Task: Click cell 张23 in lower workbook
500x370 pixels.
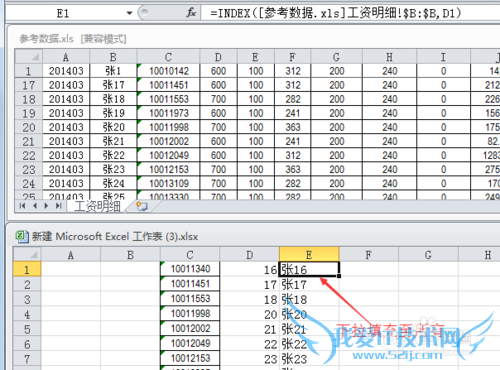Action: [309, 359]
